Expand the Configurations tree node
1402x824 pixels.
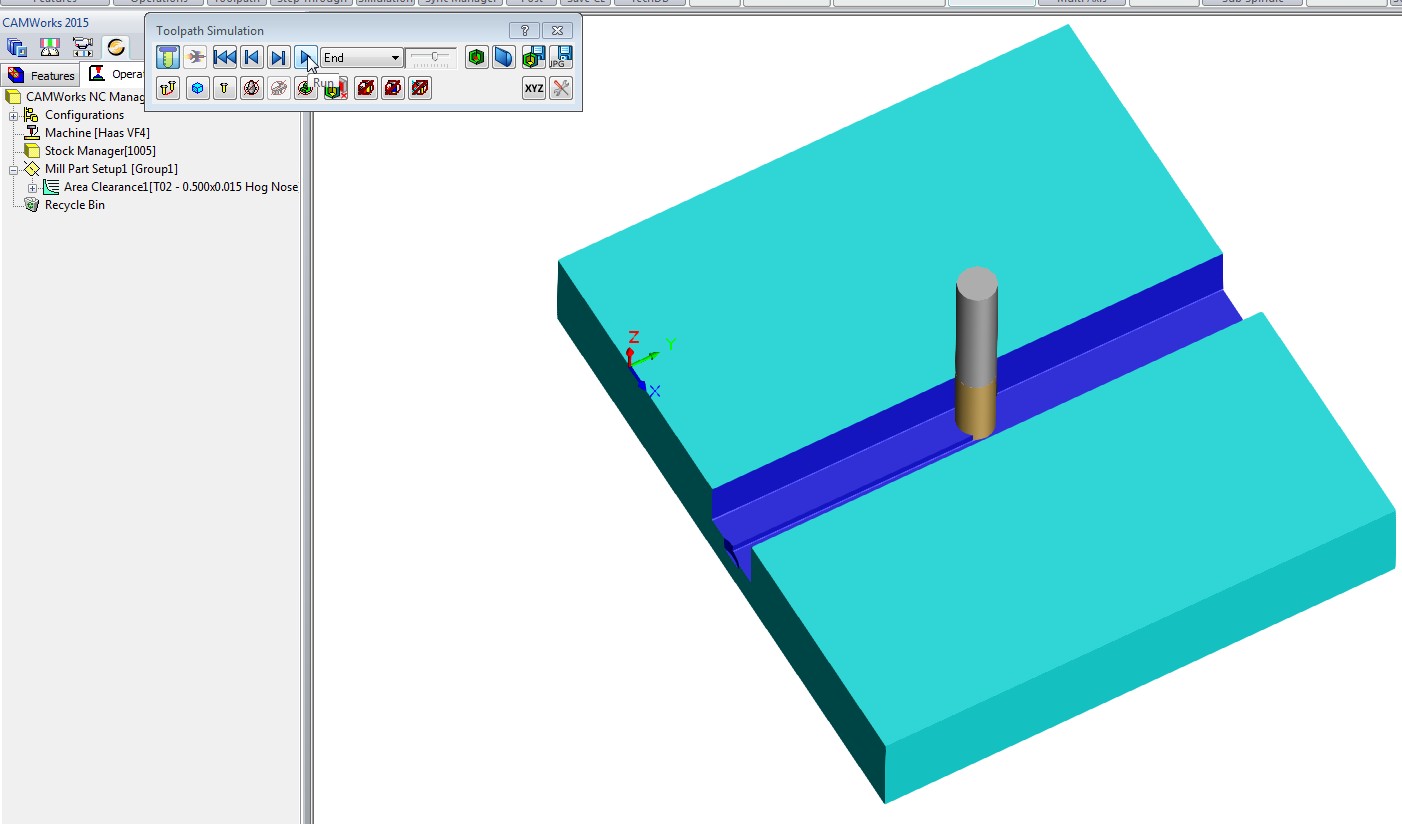tap(14, 115)
